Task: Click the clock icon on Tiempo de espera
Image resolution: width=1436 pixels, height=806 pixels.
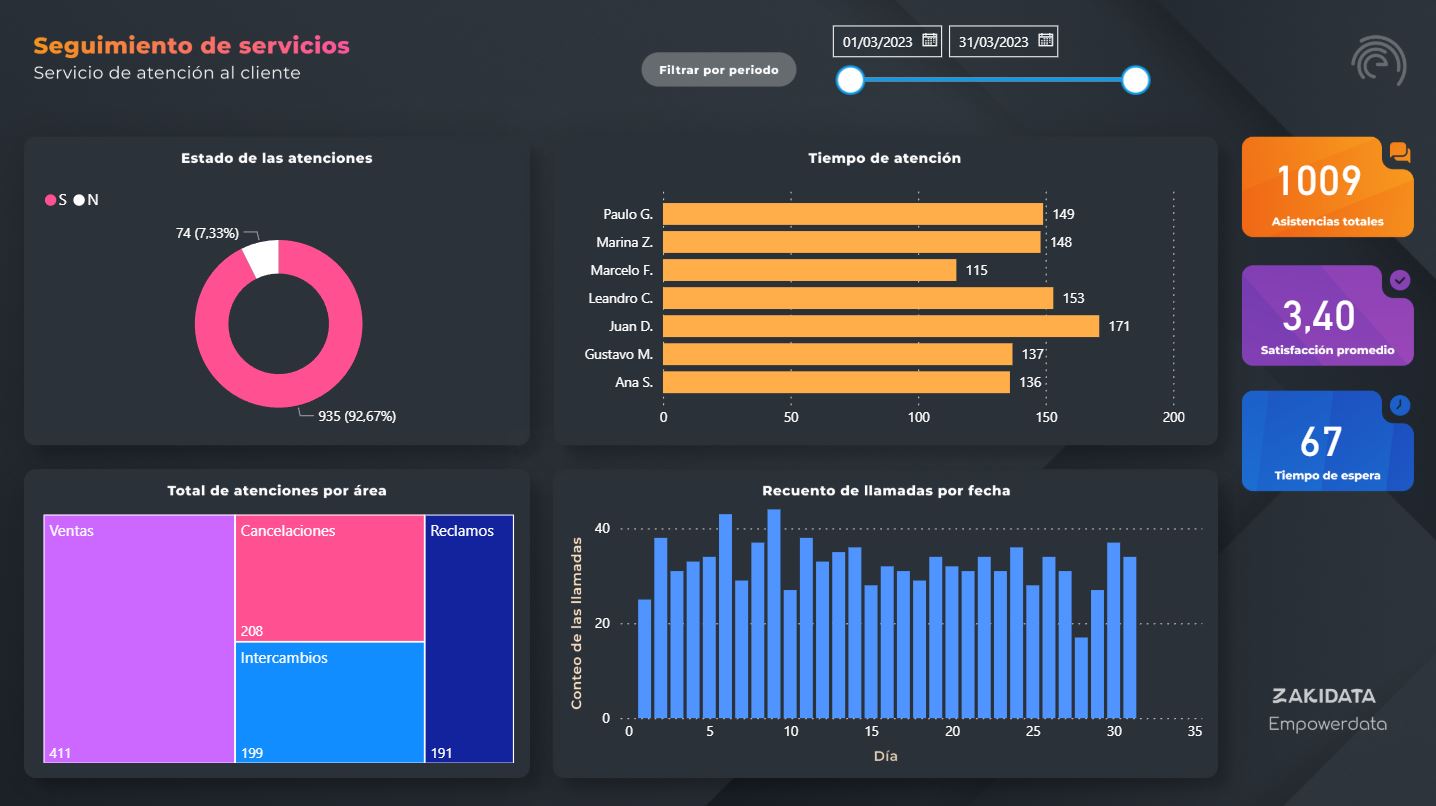Action: coord(1400,405)
